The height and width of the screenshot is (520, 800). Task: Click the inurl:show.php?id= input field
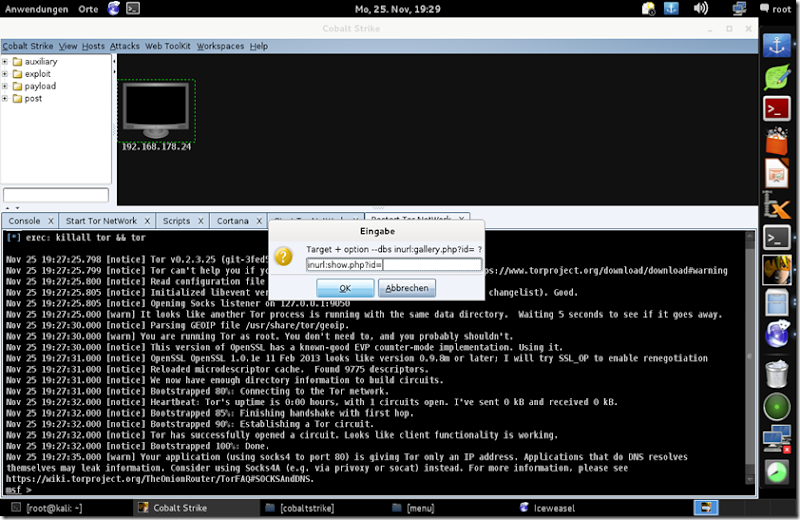[x=393, y=264]
